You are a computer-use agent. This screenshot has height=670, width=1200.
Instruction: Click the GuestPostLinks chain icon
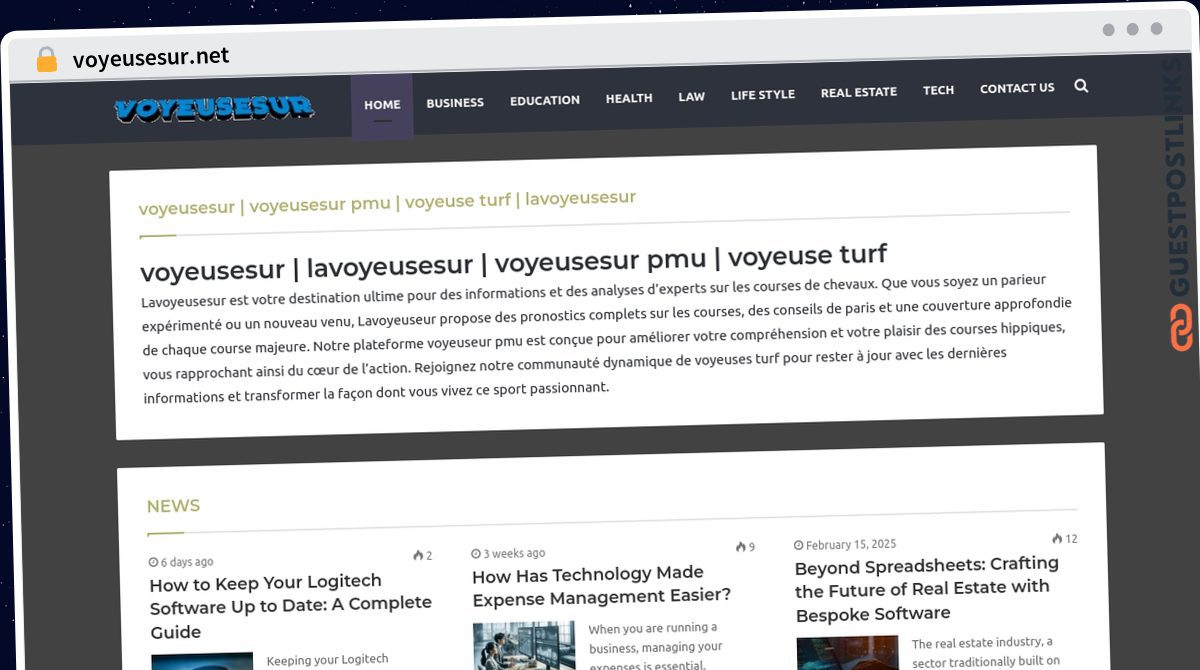pyautogui.click(x=1181, y=328)
